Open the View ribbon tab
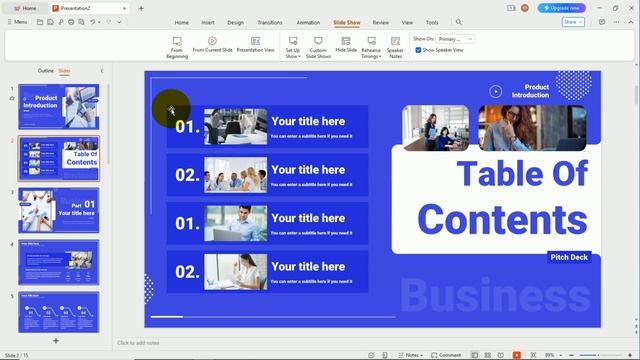The width and height of the screenshot is (640, 360). pyautogui.click(x=407, y=22)
